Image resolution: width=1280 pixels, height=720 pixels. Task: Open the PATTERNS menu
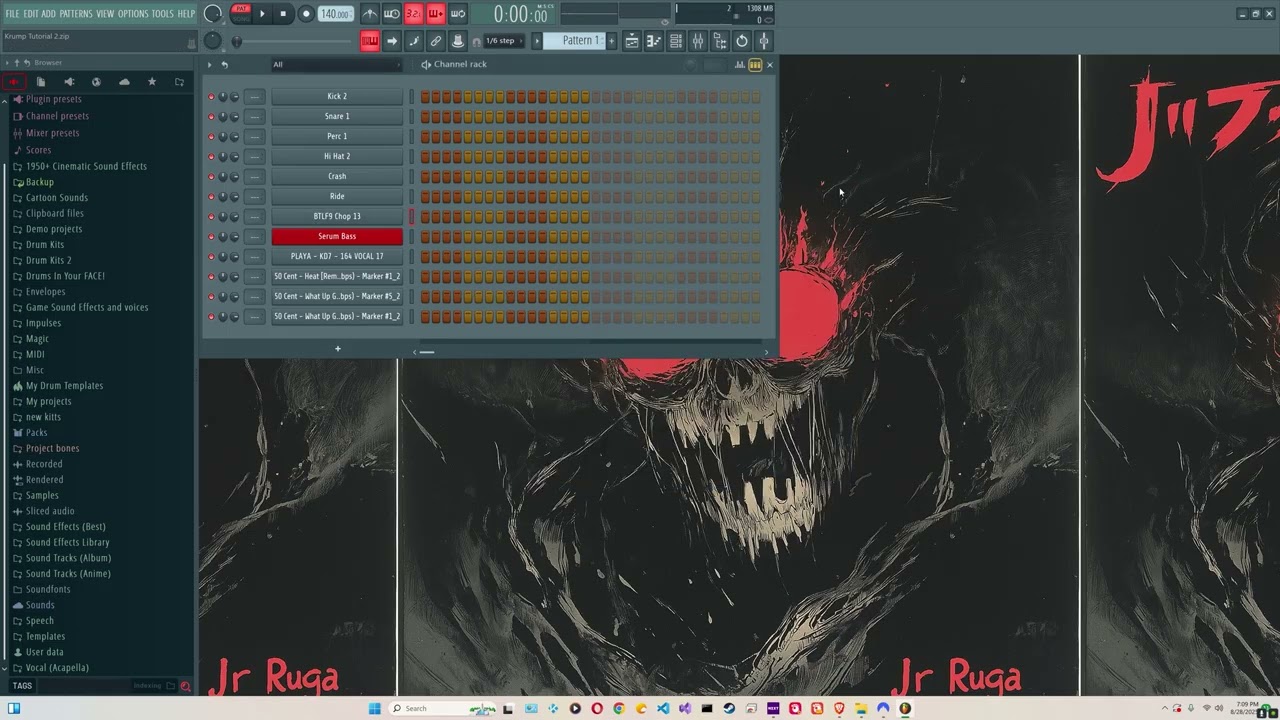pyautogui.click(x=76, y=14)
